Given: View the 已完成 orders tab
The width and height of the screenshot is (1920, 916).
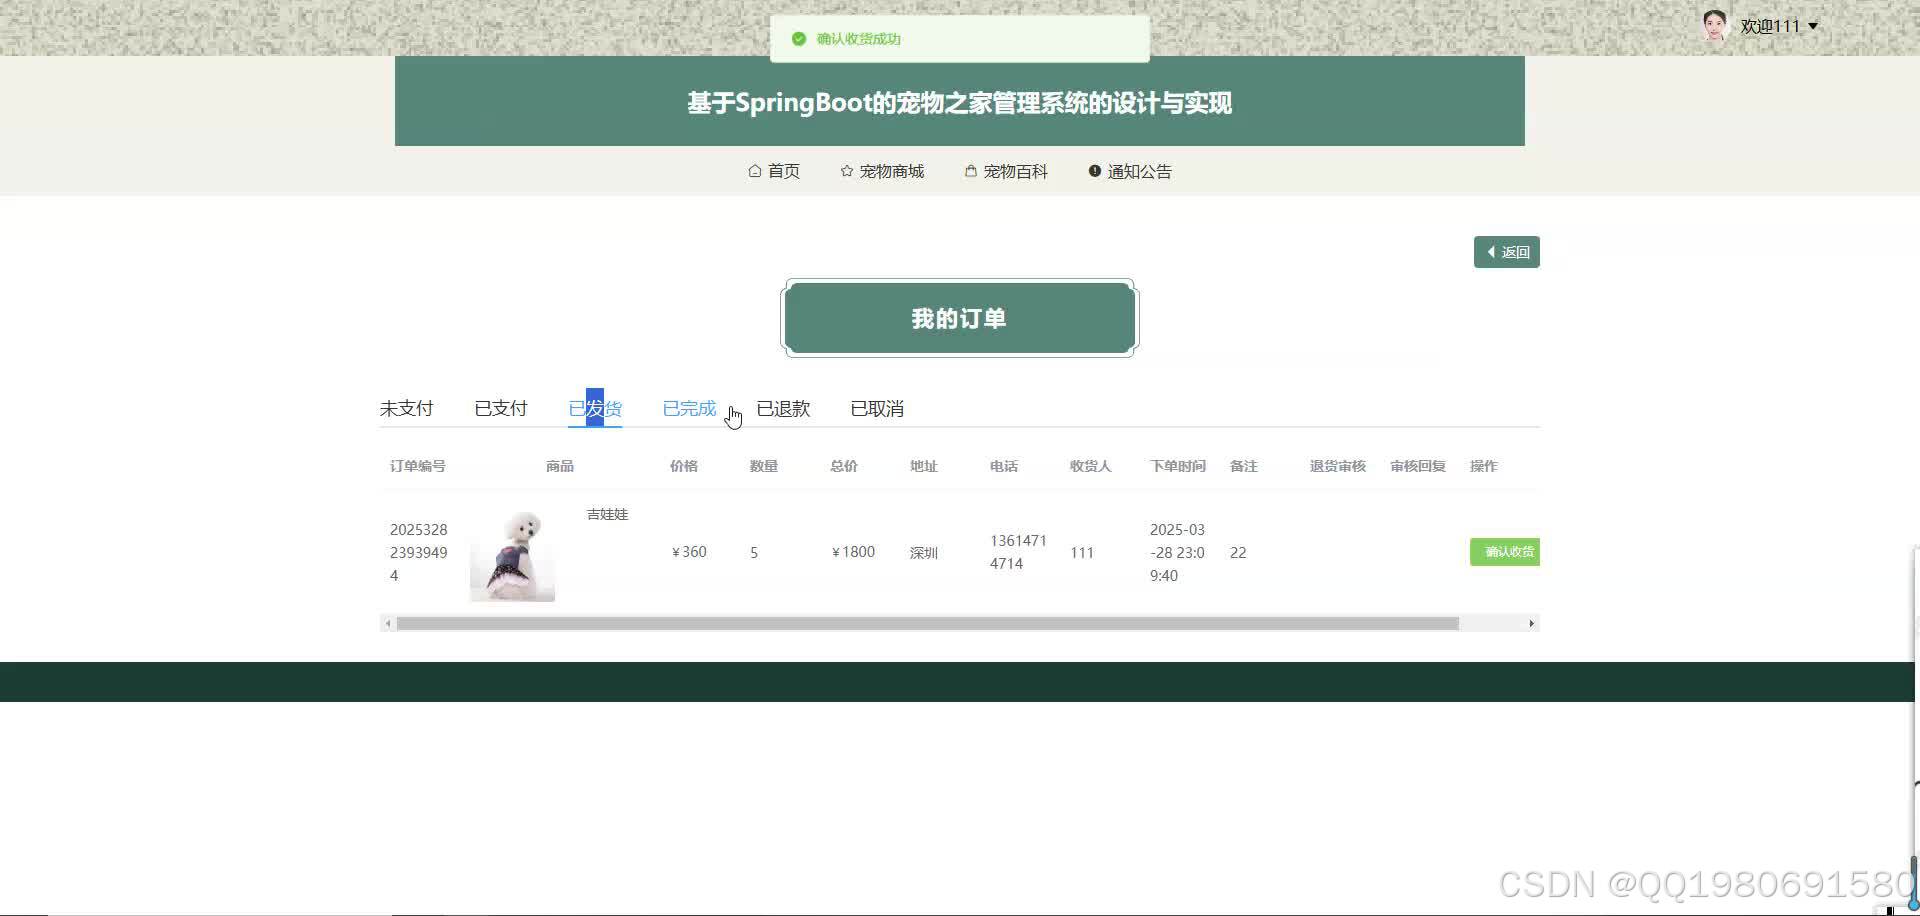Looking at the screenshot, I should (688, 408).
